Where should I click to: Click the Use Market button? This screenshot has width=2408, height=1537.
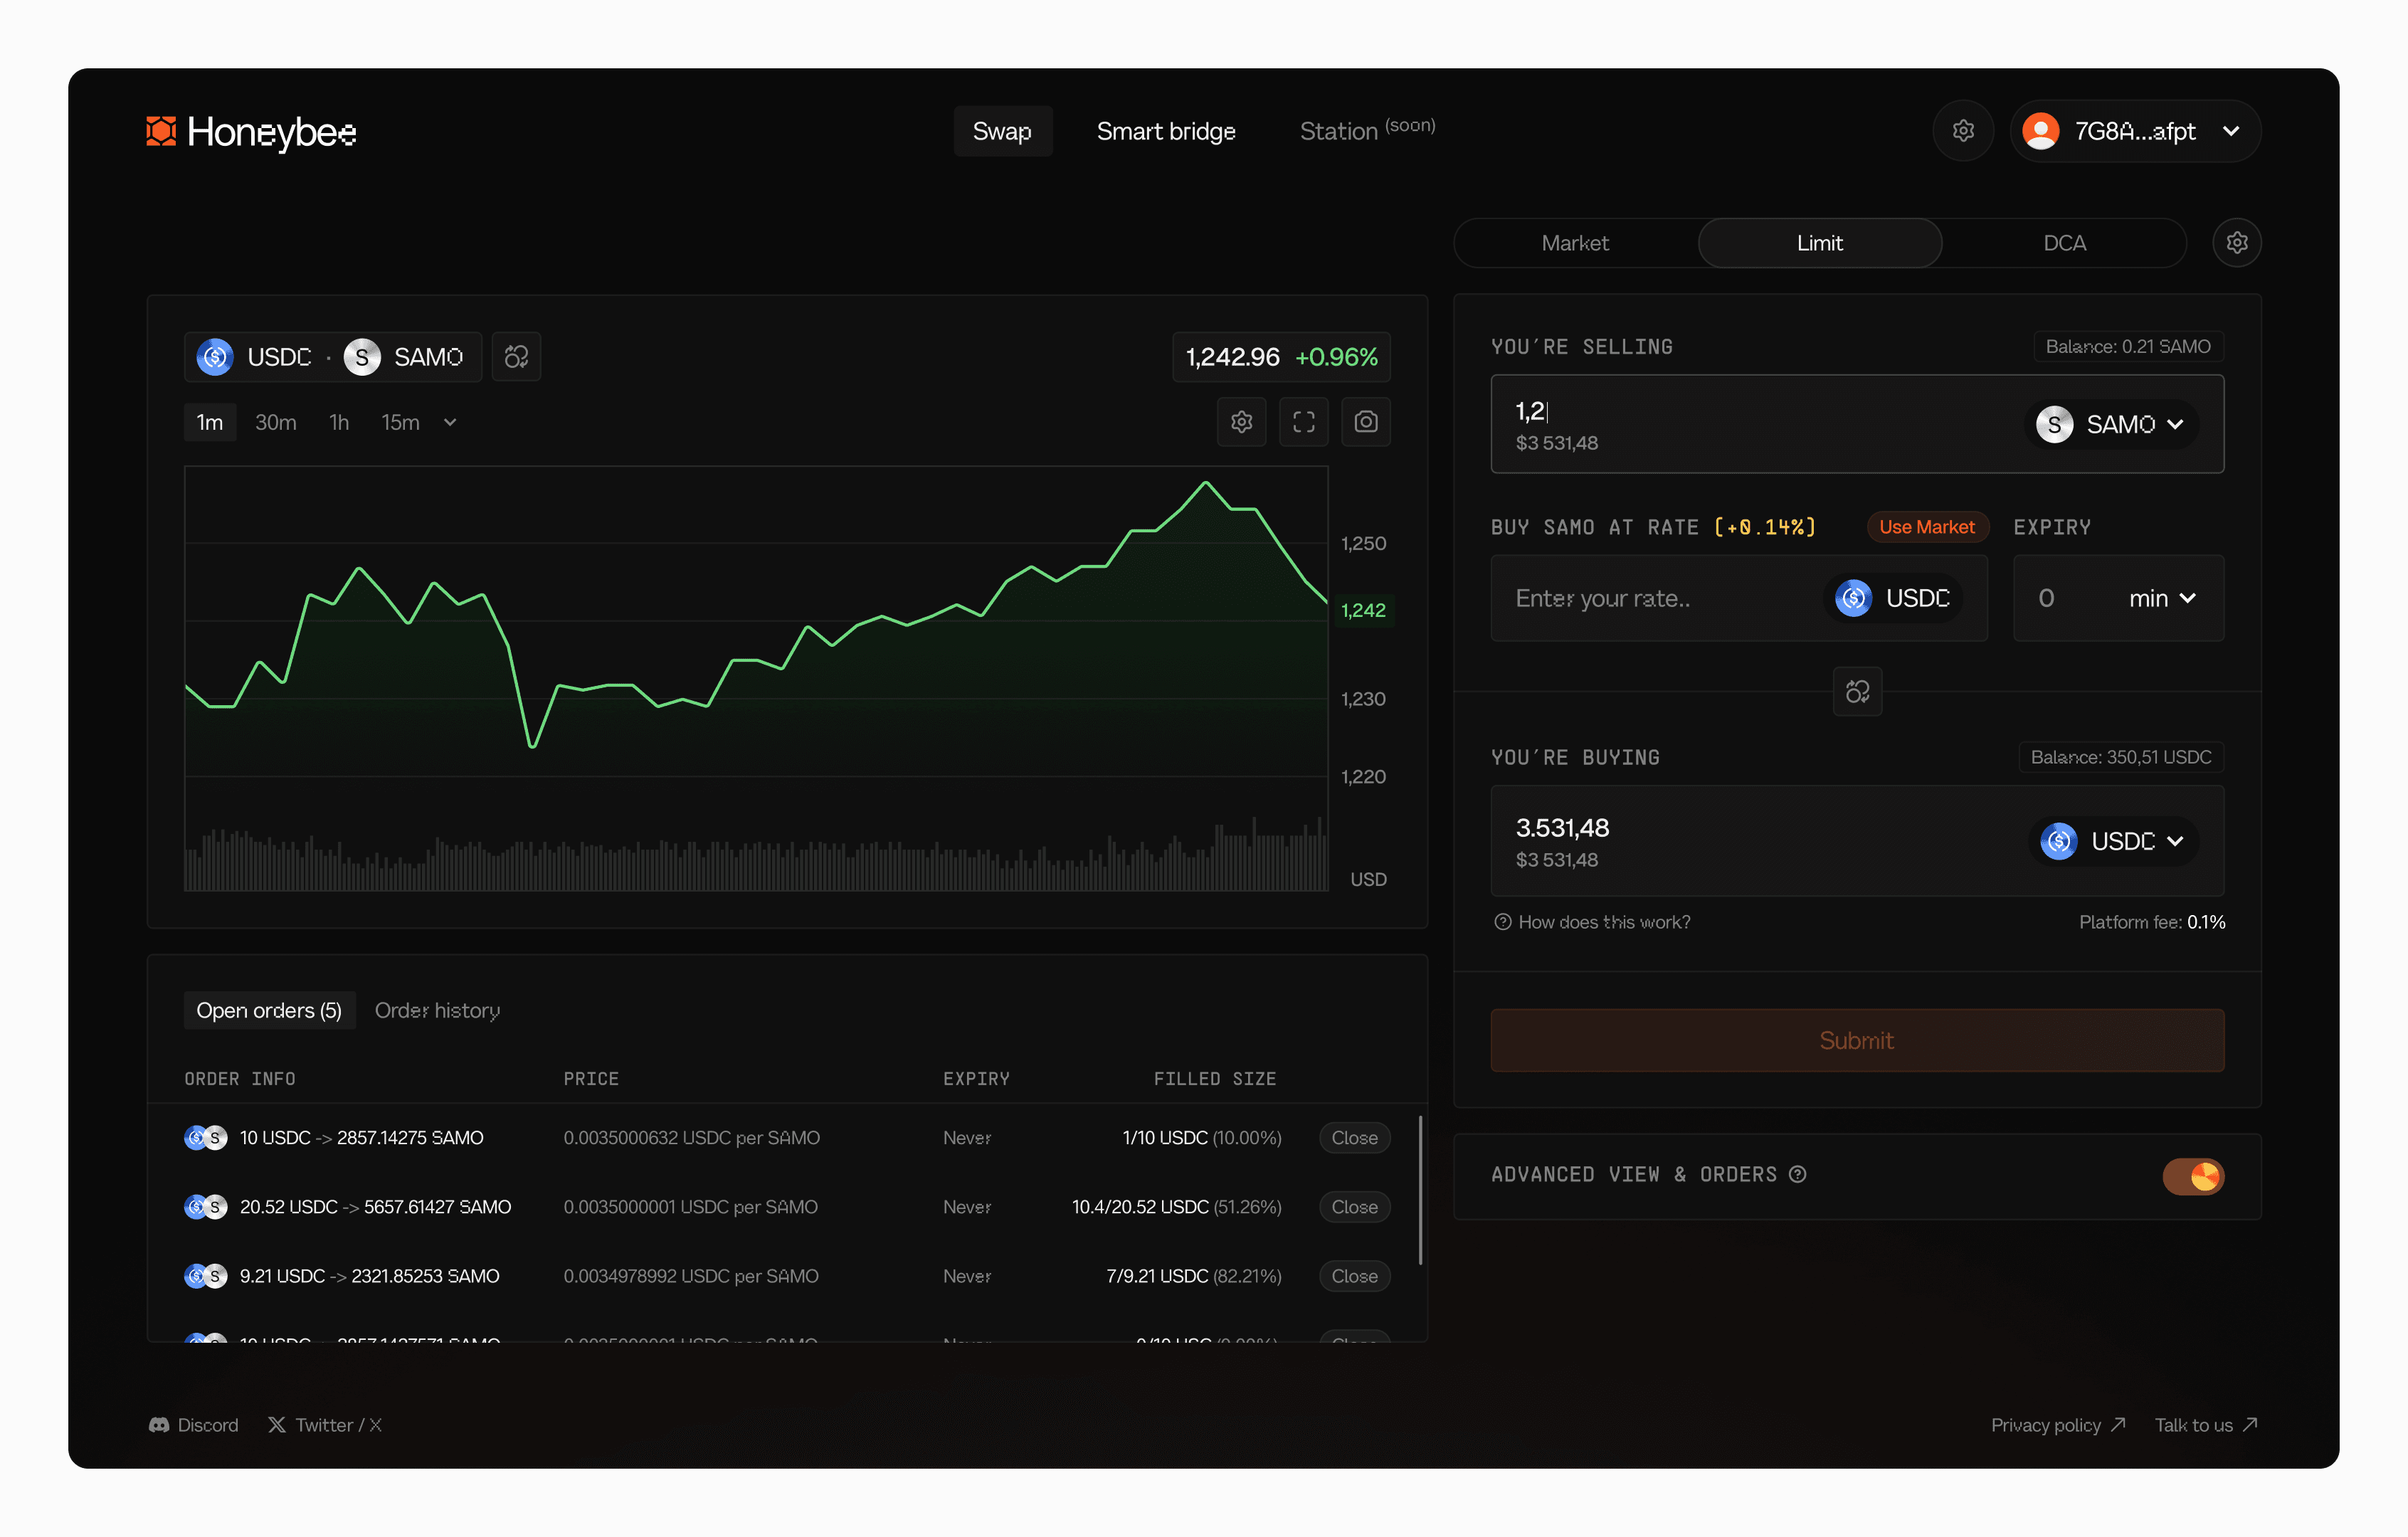click(x=1926, y=527)
